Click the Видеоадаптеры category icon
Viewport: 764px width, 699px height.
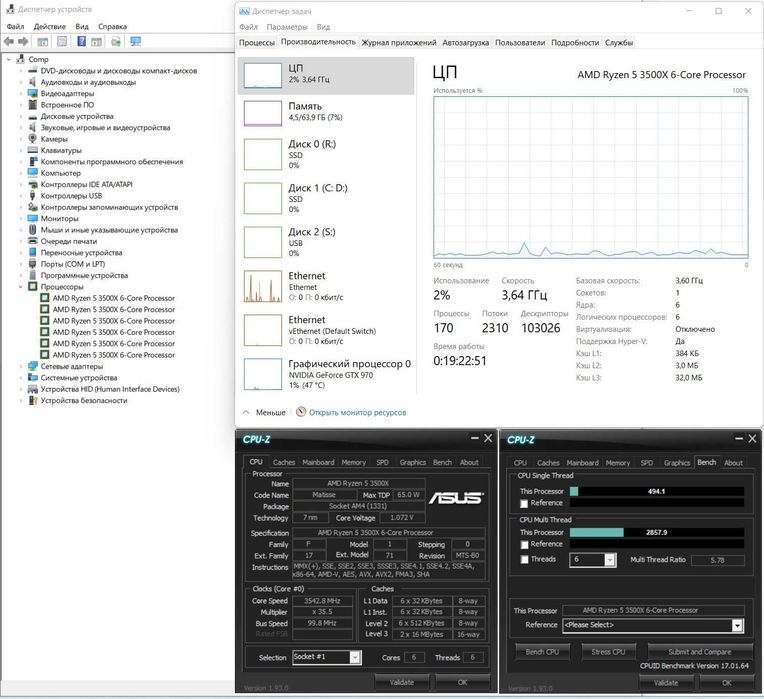tap(33, 94)
